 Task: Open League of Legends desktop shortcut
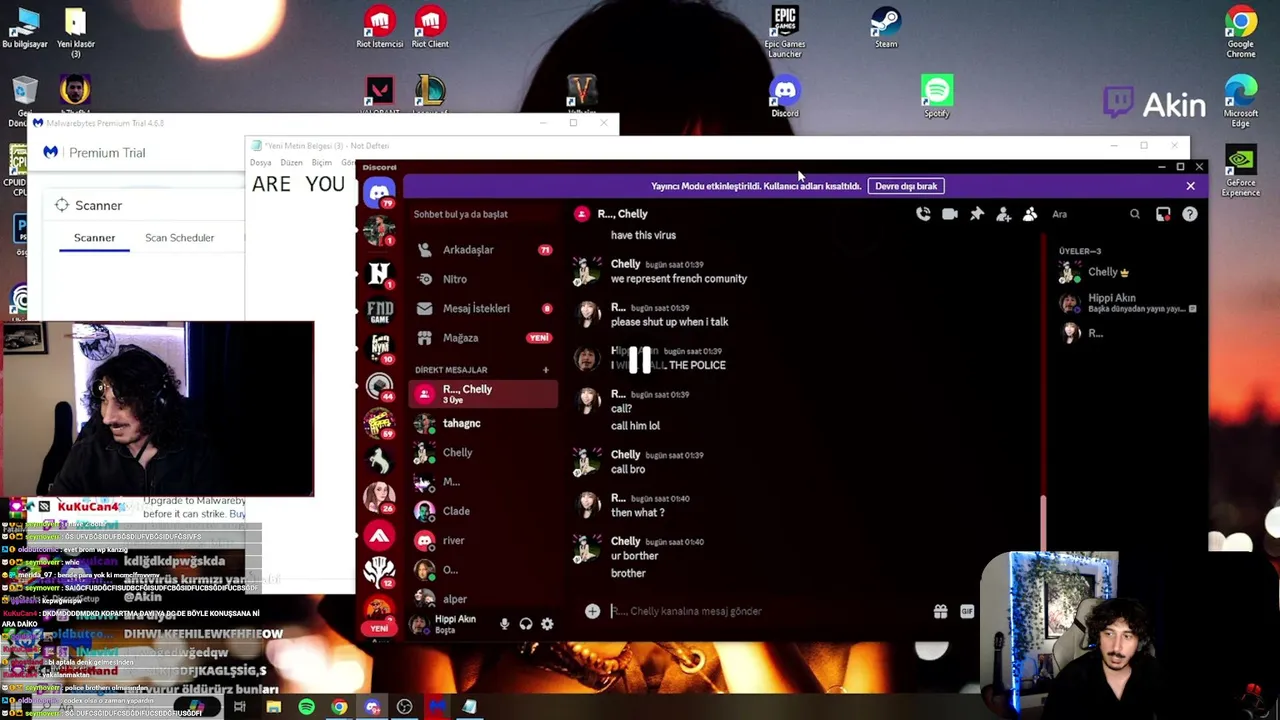(x=430, y=97)
